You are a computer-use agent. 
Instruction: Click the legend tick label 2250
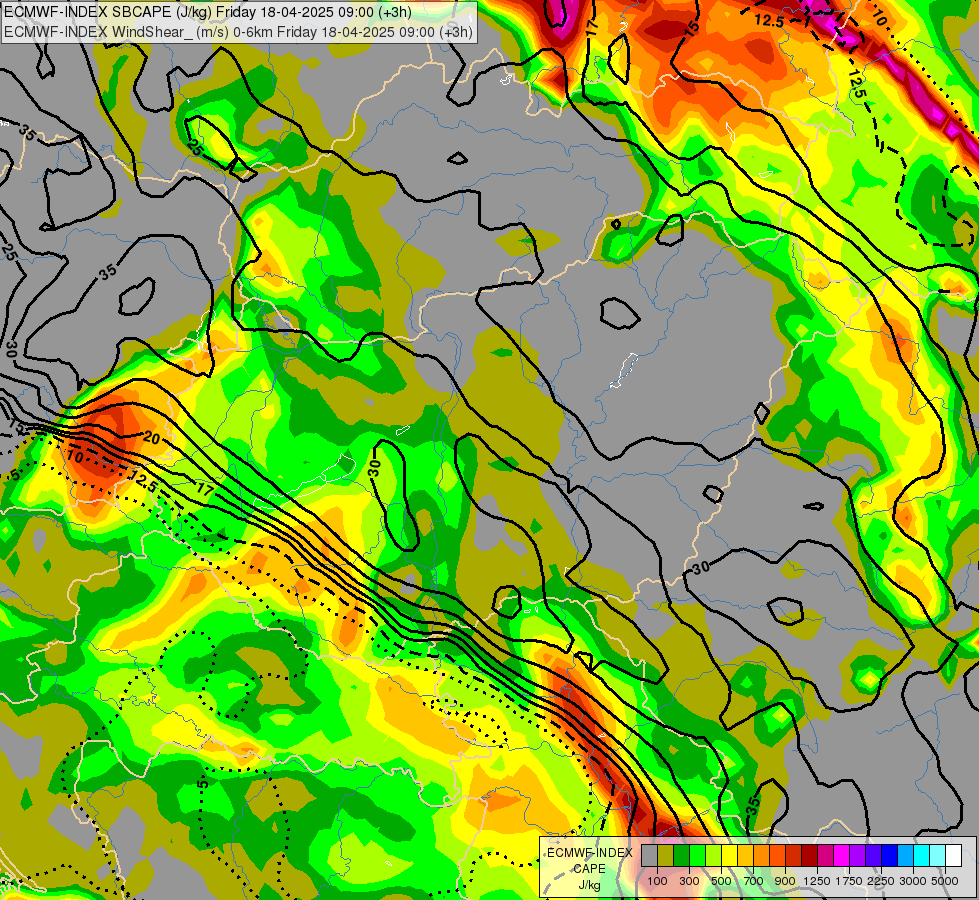pyautogui.click(x=881, y=881)
